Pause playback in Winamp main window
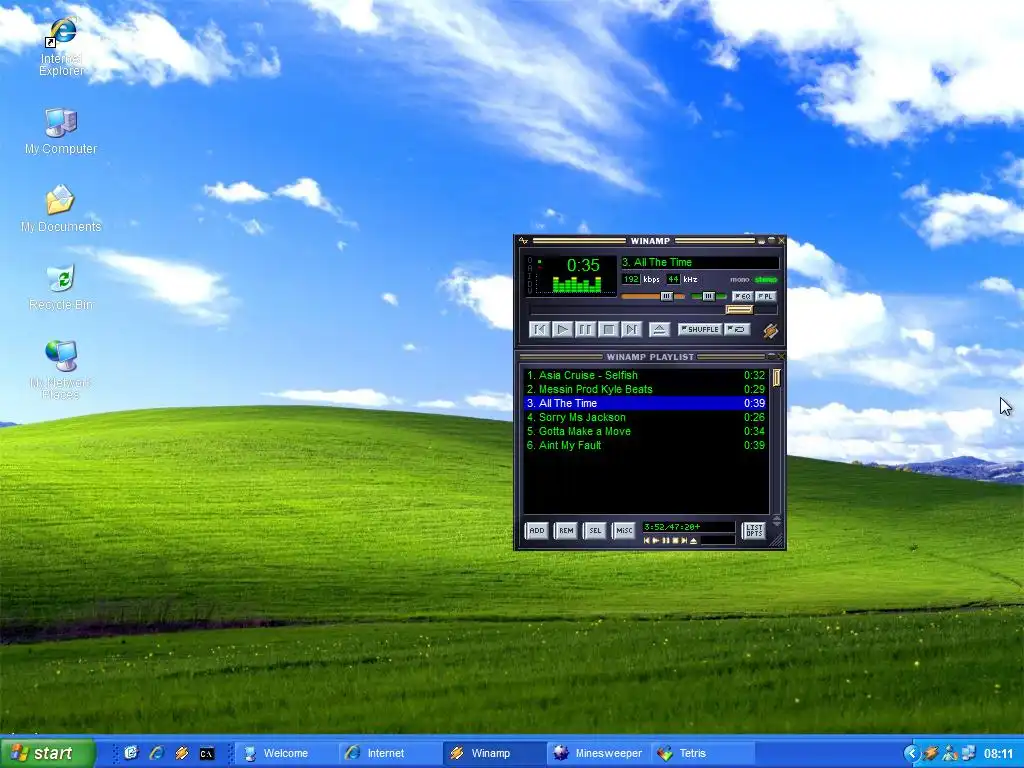This screenshot has height=768, width=1024. click(586, 329)
